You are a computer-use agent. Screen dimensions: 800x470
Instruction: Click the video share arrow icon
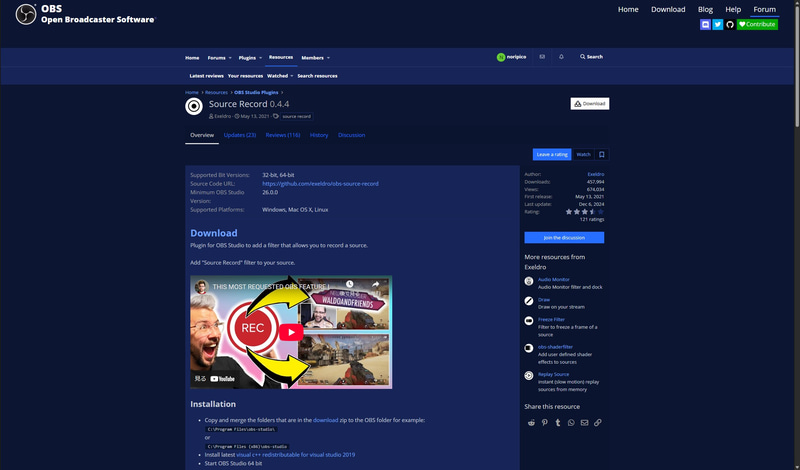(376, 284)
